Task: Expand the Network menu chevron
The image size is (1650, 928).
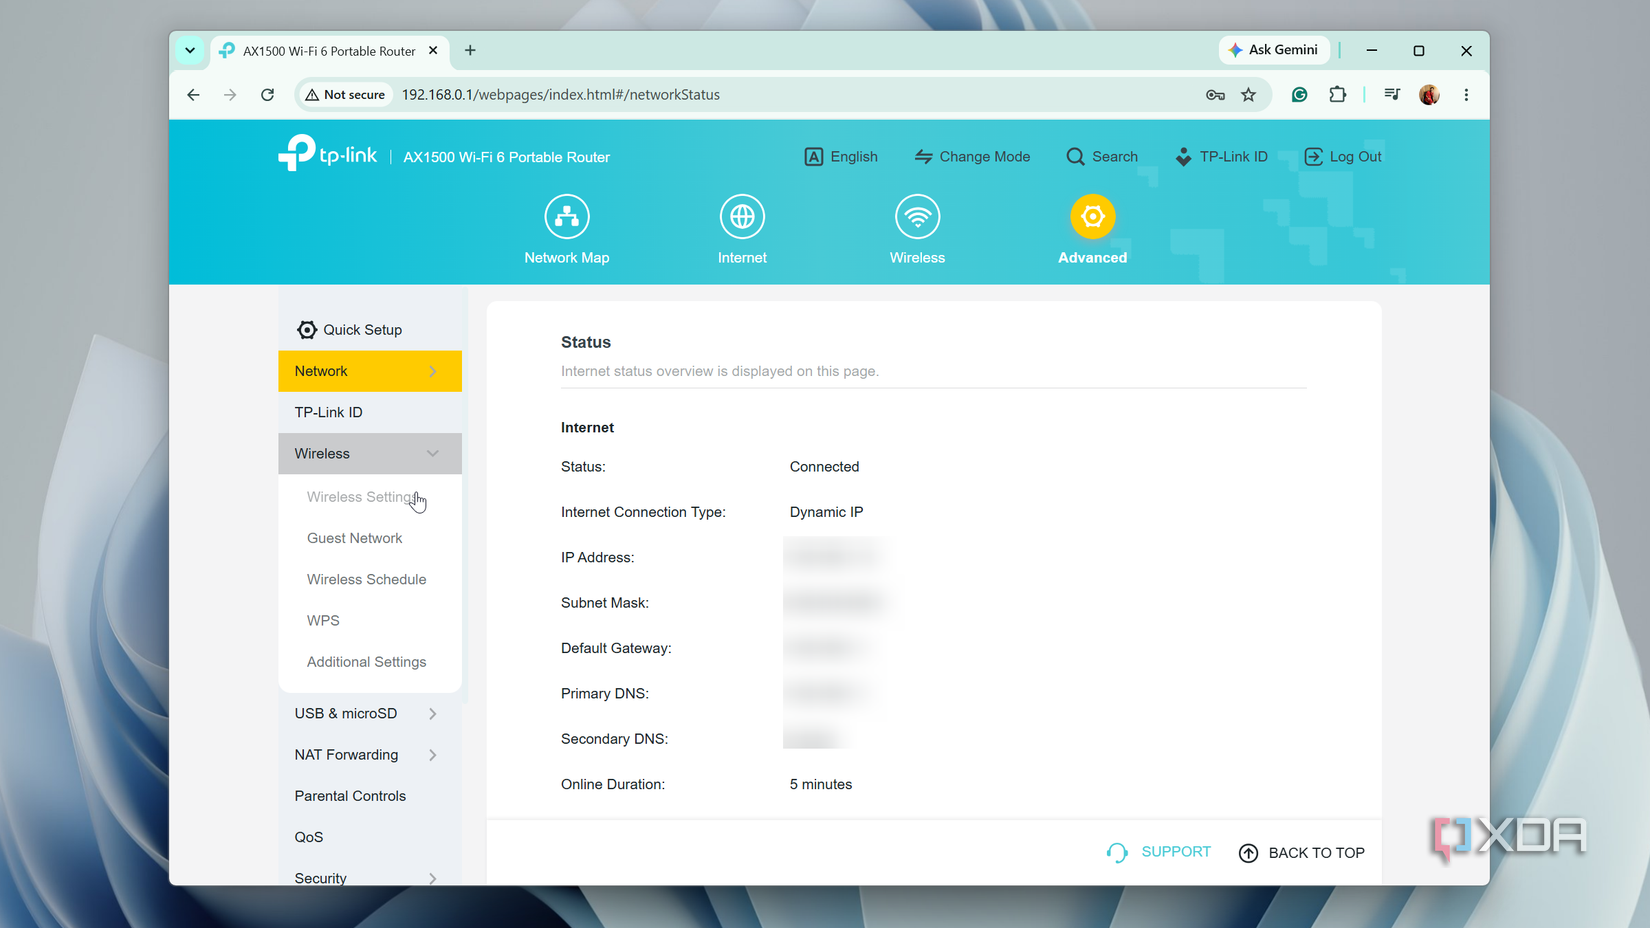Action: pos(433,371)
